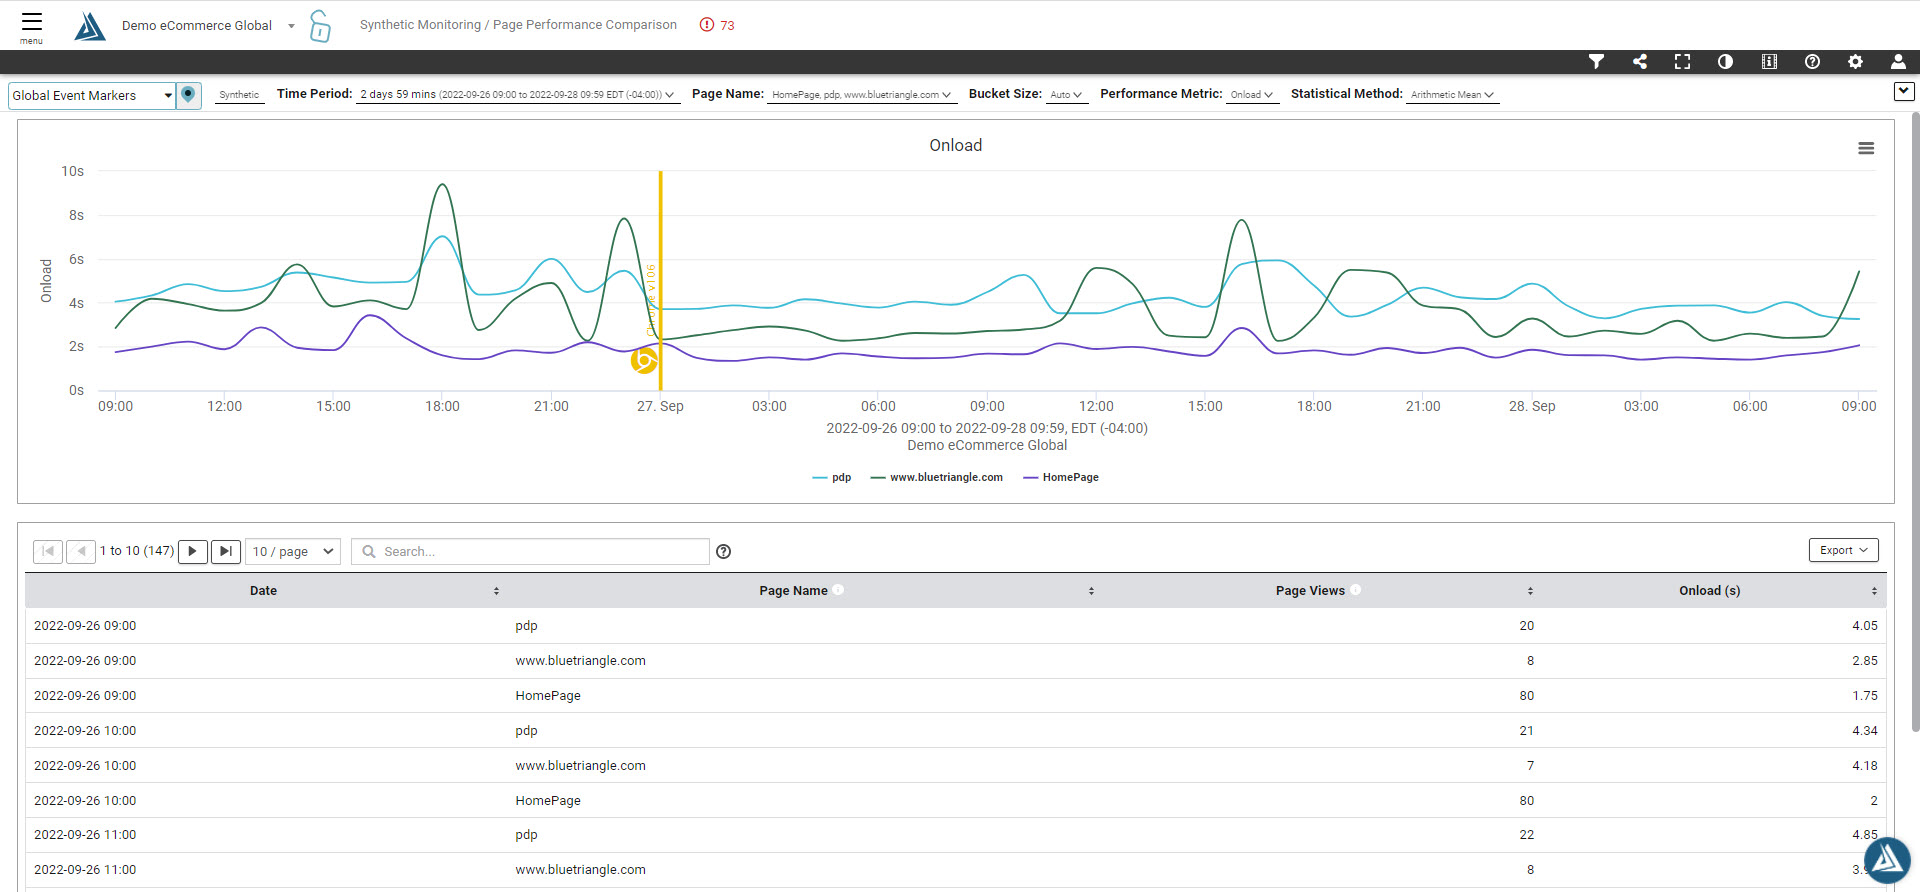
Task: Open the settings gear icon
Action: click(1855, 62)
